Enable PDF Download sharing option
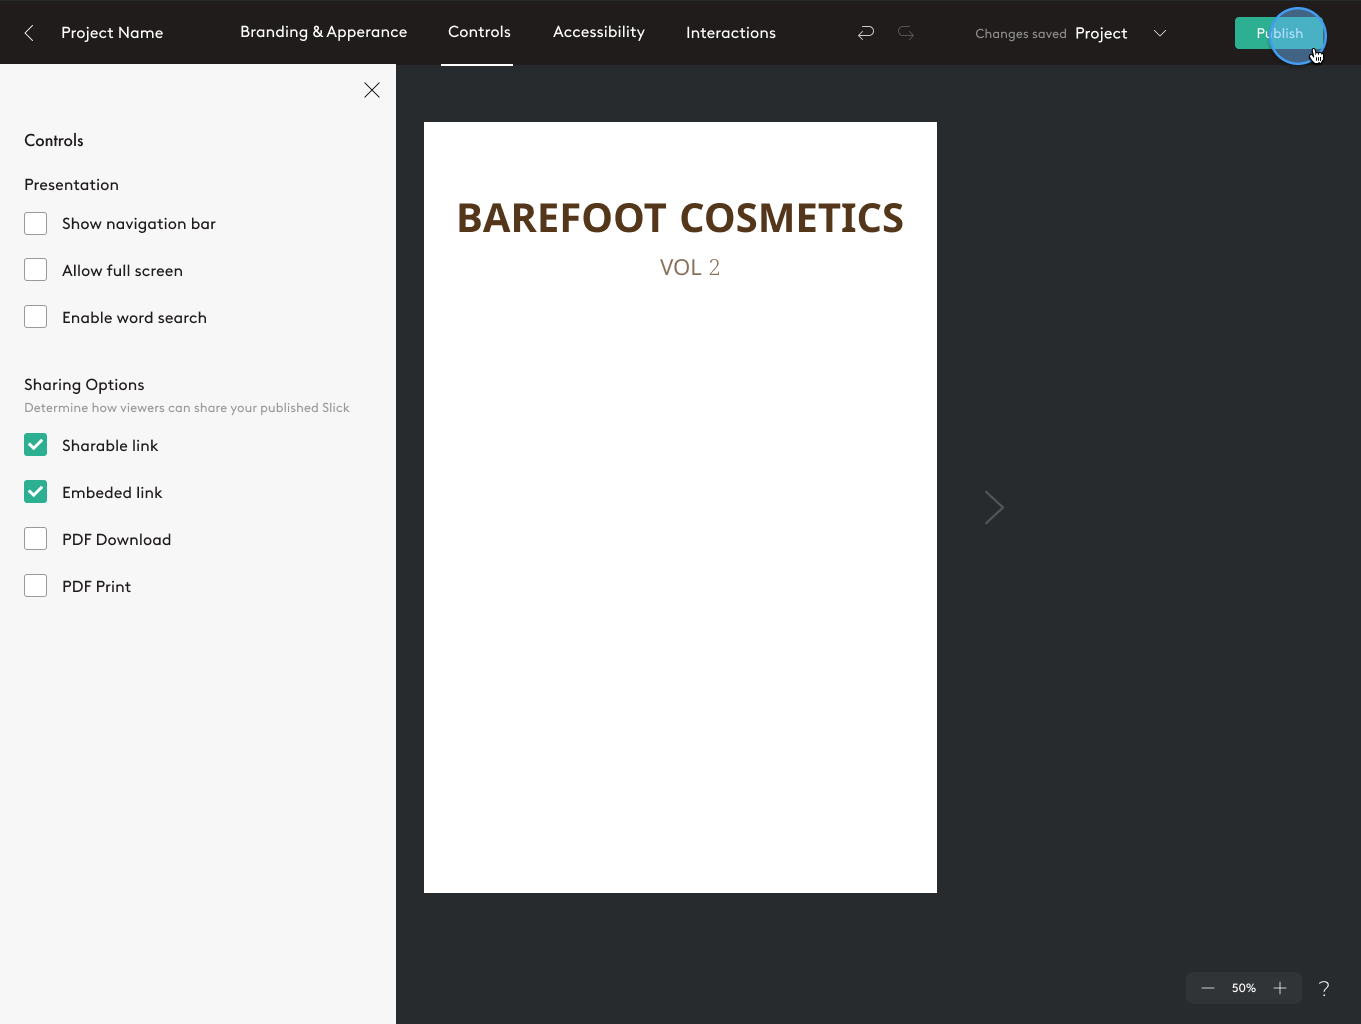The height and width of the screenshot is (1024, 1361). [x=36, y=539]
